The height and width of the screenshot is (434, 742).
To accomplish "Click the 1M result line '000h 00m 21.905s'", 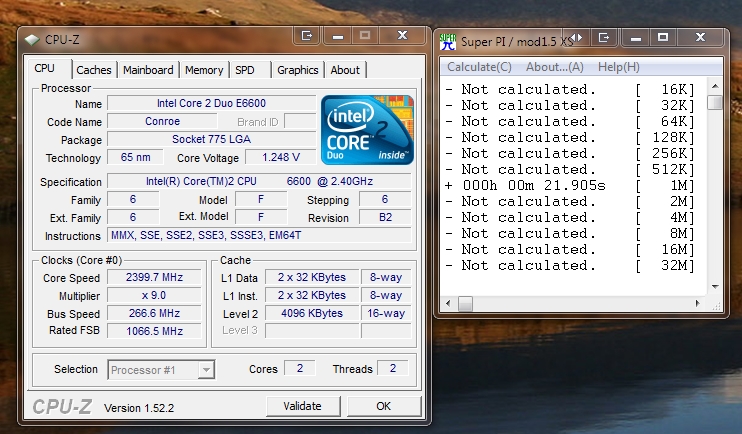I will [570, 186].
